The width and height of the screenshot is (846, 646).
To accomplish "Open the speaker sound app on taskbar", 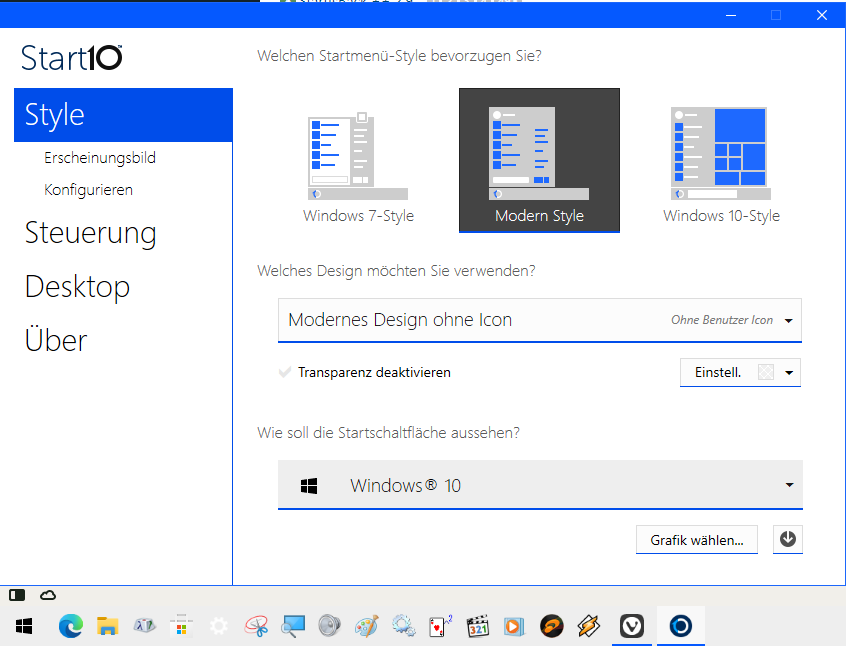I will coord(330,626).
